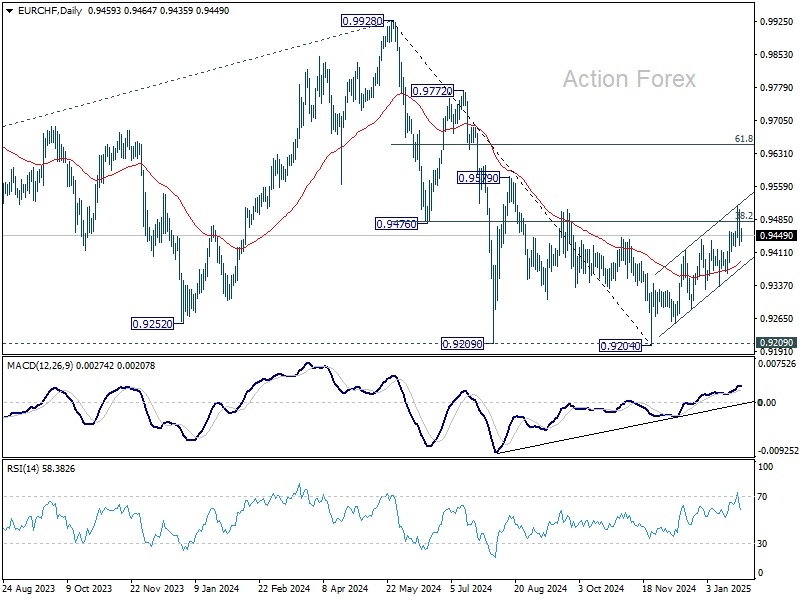
Task: Click the RSI(14) 58.3826 indicator label
Action: tap(41, 468)
